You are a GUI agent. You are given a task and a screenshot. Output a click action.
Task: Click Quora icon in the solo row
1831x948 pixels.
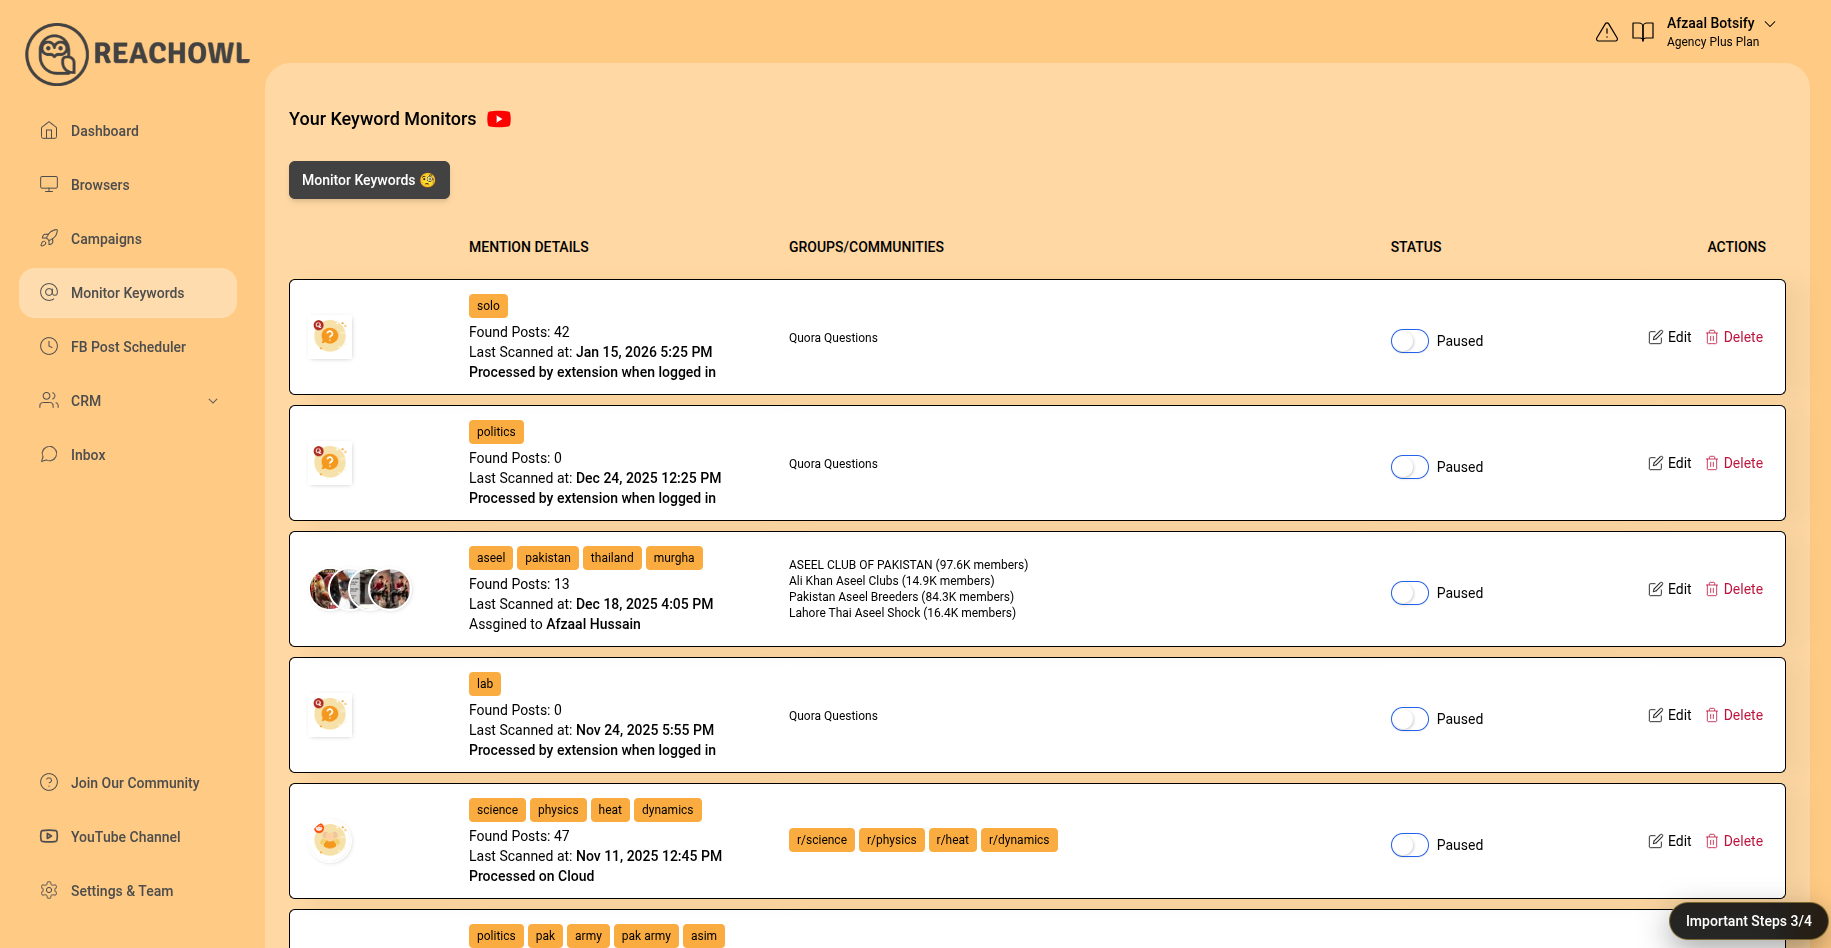330,337
